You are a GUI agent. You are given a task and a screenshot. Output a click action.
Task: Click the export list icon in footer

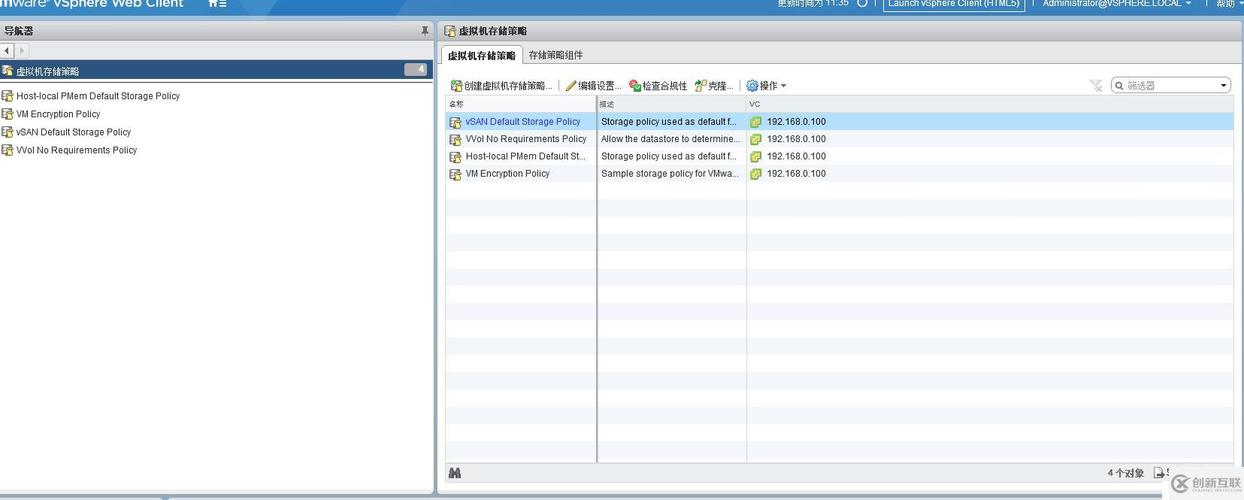tap(1159, 473)
